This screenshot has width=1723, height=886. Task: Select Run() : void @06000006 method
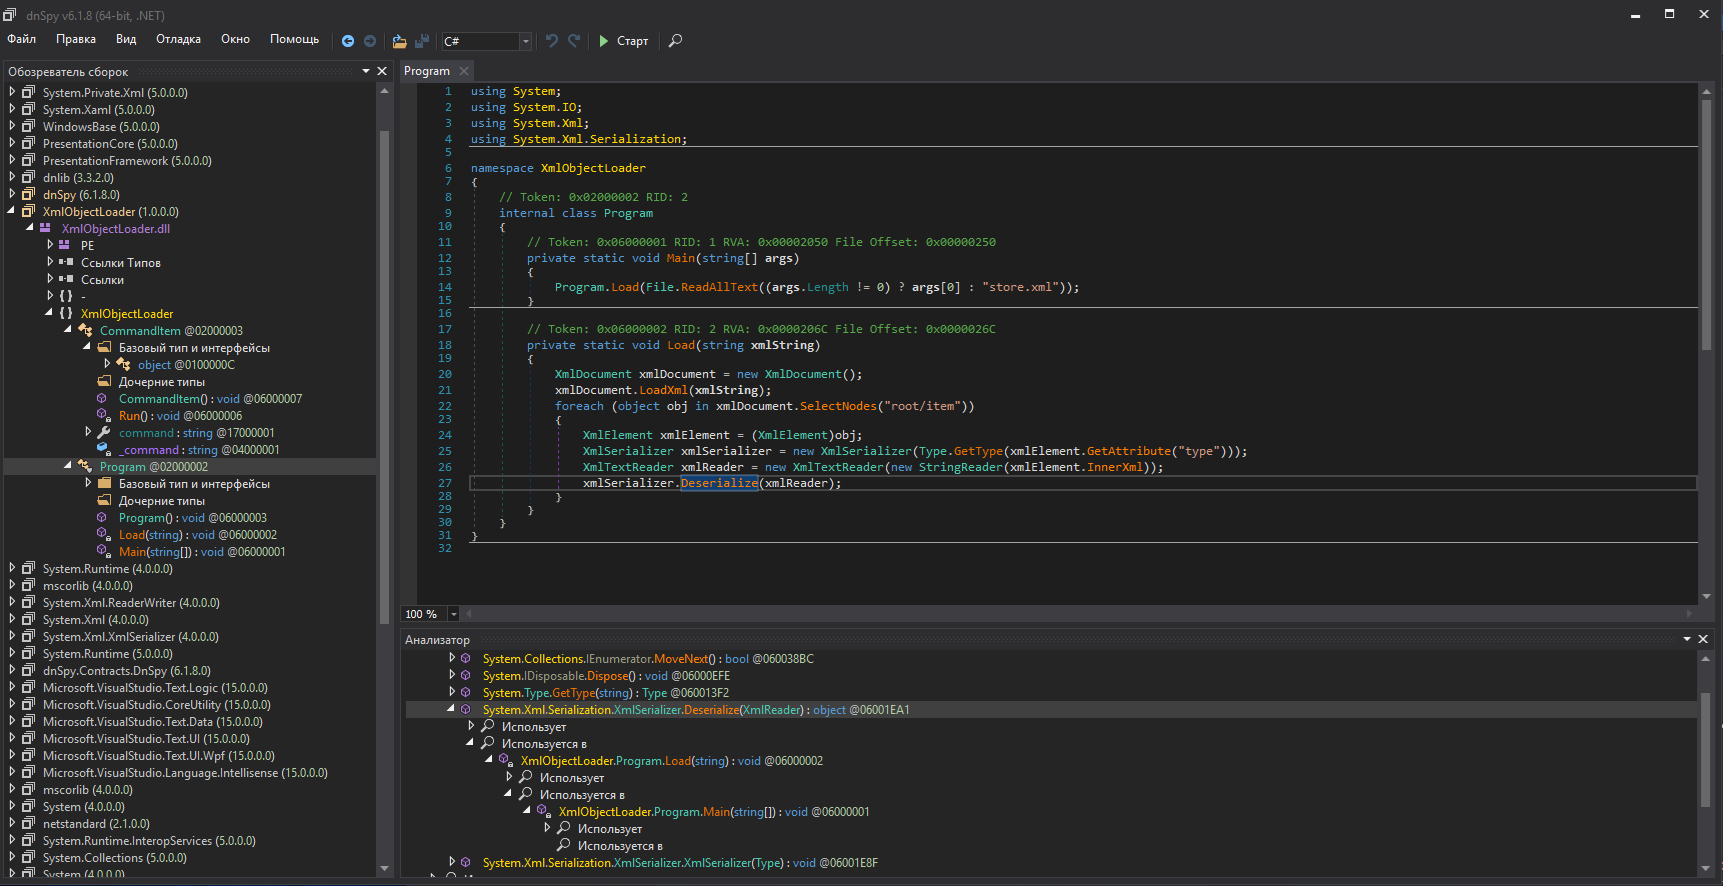[180, 416]
